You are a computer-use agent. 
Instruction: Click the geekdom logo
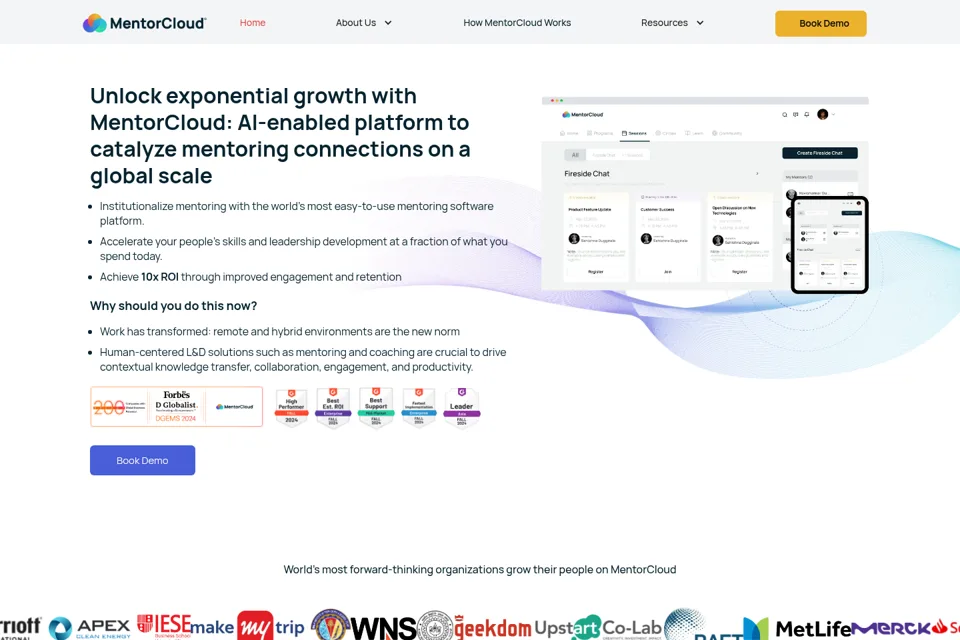click(493, 628)
